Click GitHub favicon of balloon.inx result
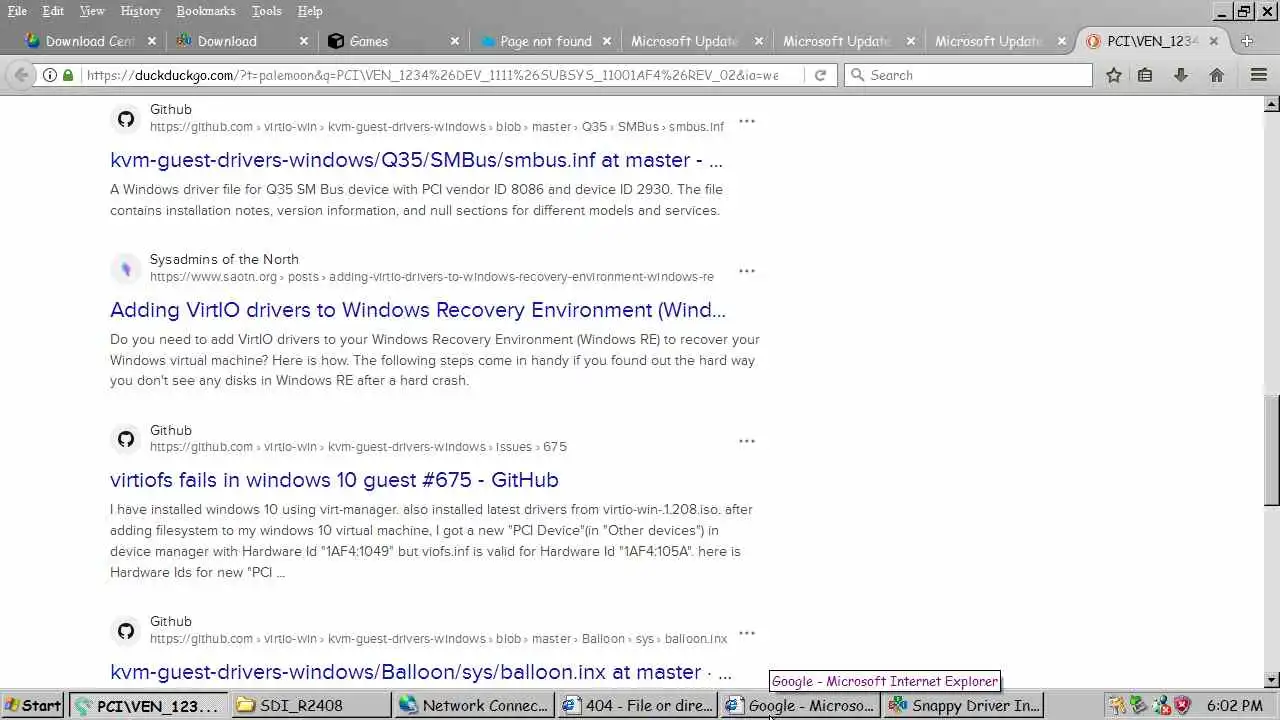1280x720 pixels. coord(126,631)
